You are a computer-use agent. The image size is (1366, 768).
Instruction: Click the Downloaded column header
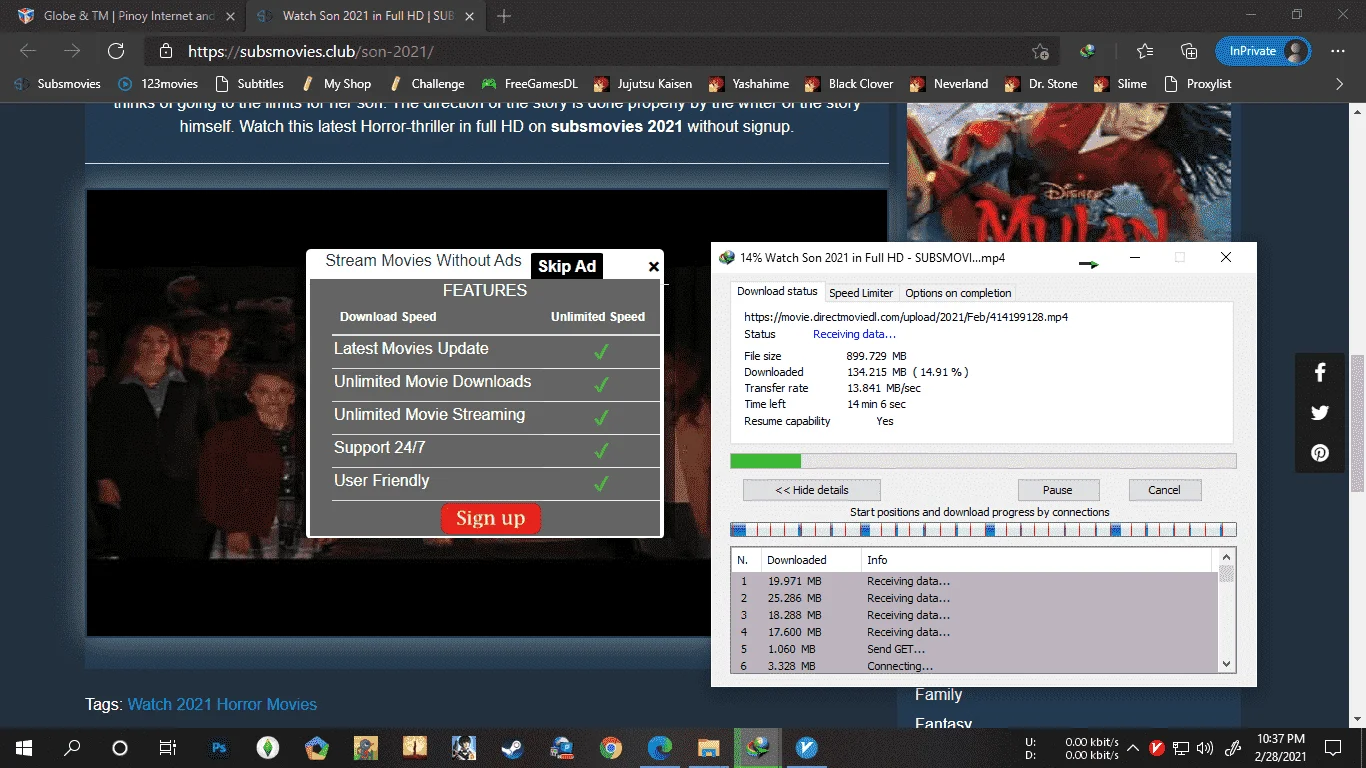coord(810,560)
